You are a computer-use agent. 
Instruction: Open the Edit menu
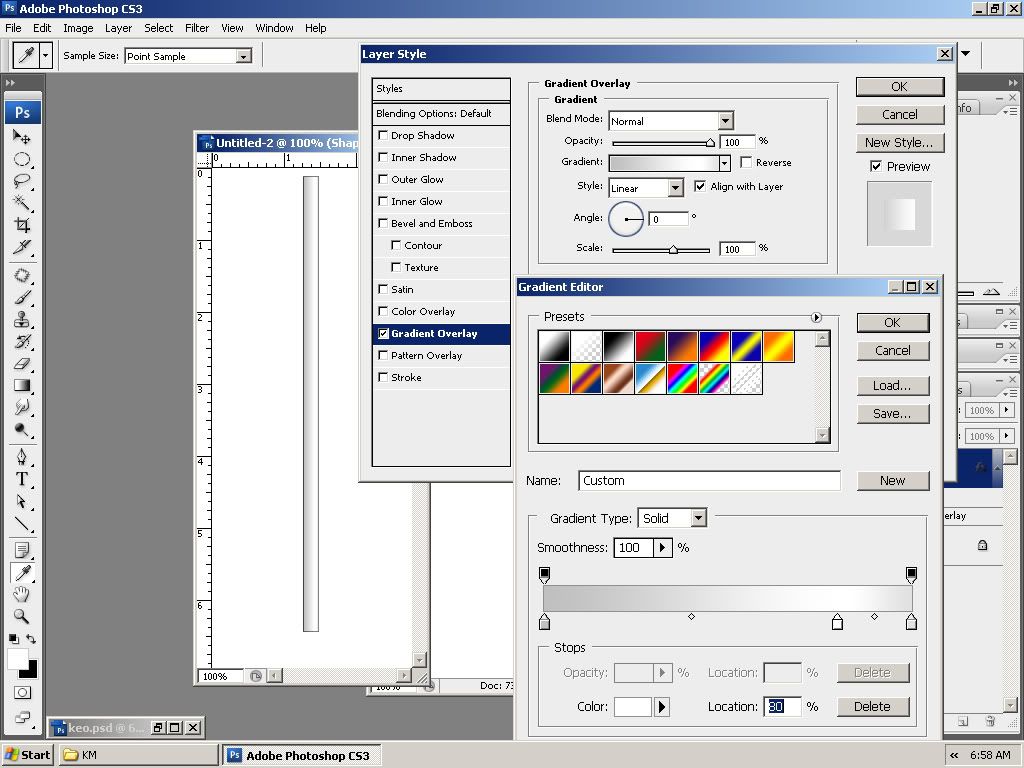42,28
